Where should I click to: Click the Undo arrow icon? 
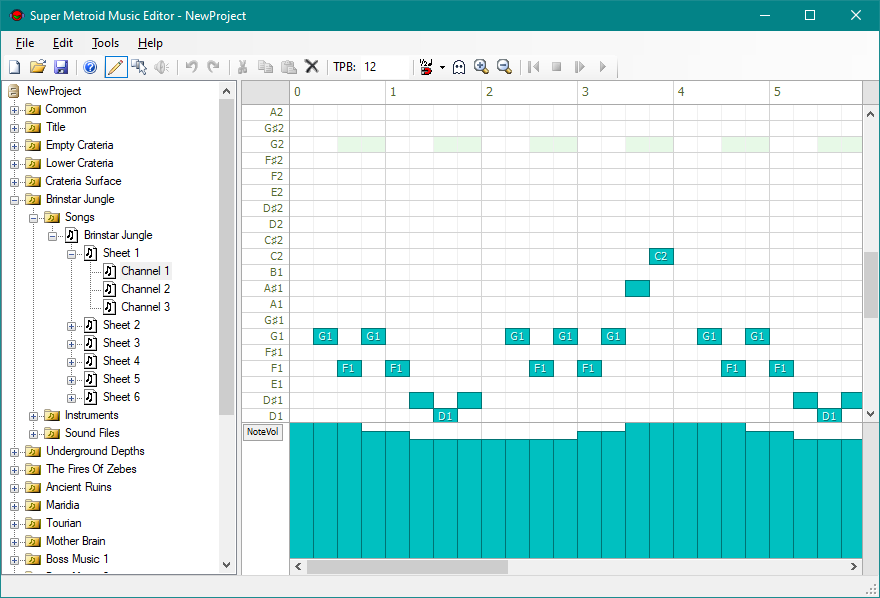tap(191, 67)
